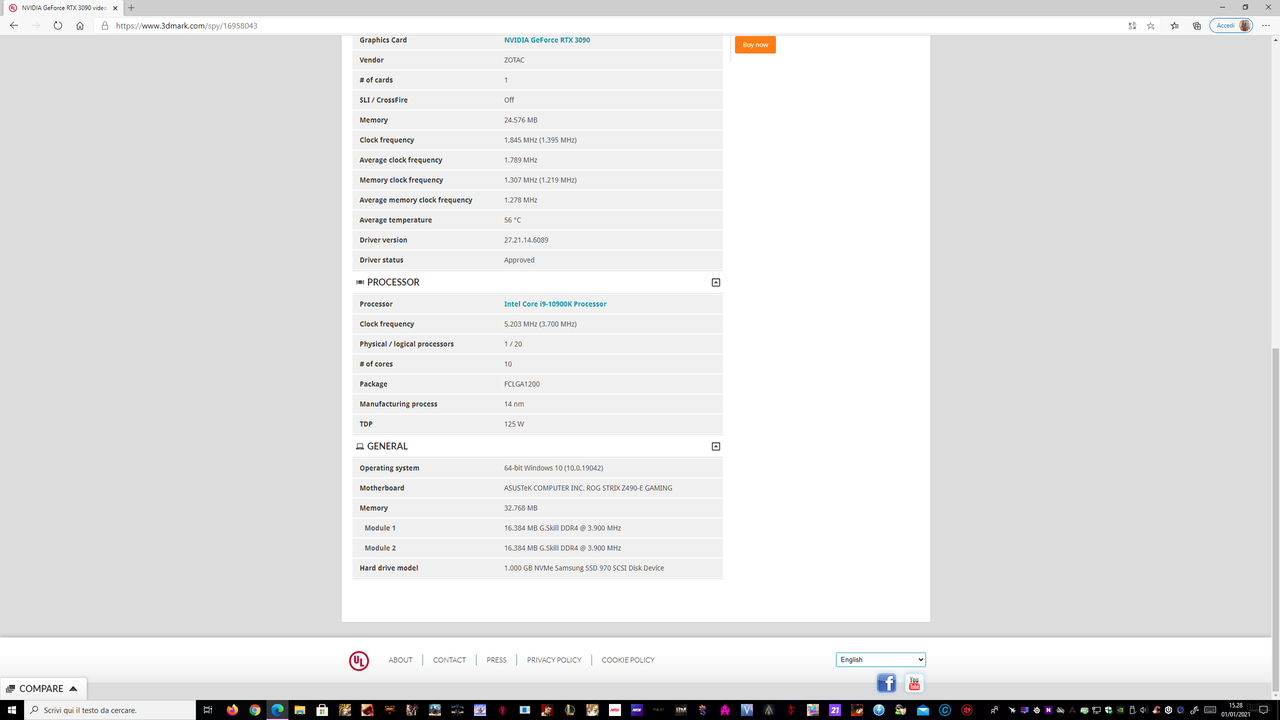Click the UL logo in the footer

coord(358,660)
